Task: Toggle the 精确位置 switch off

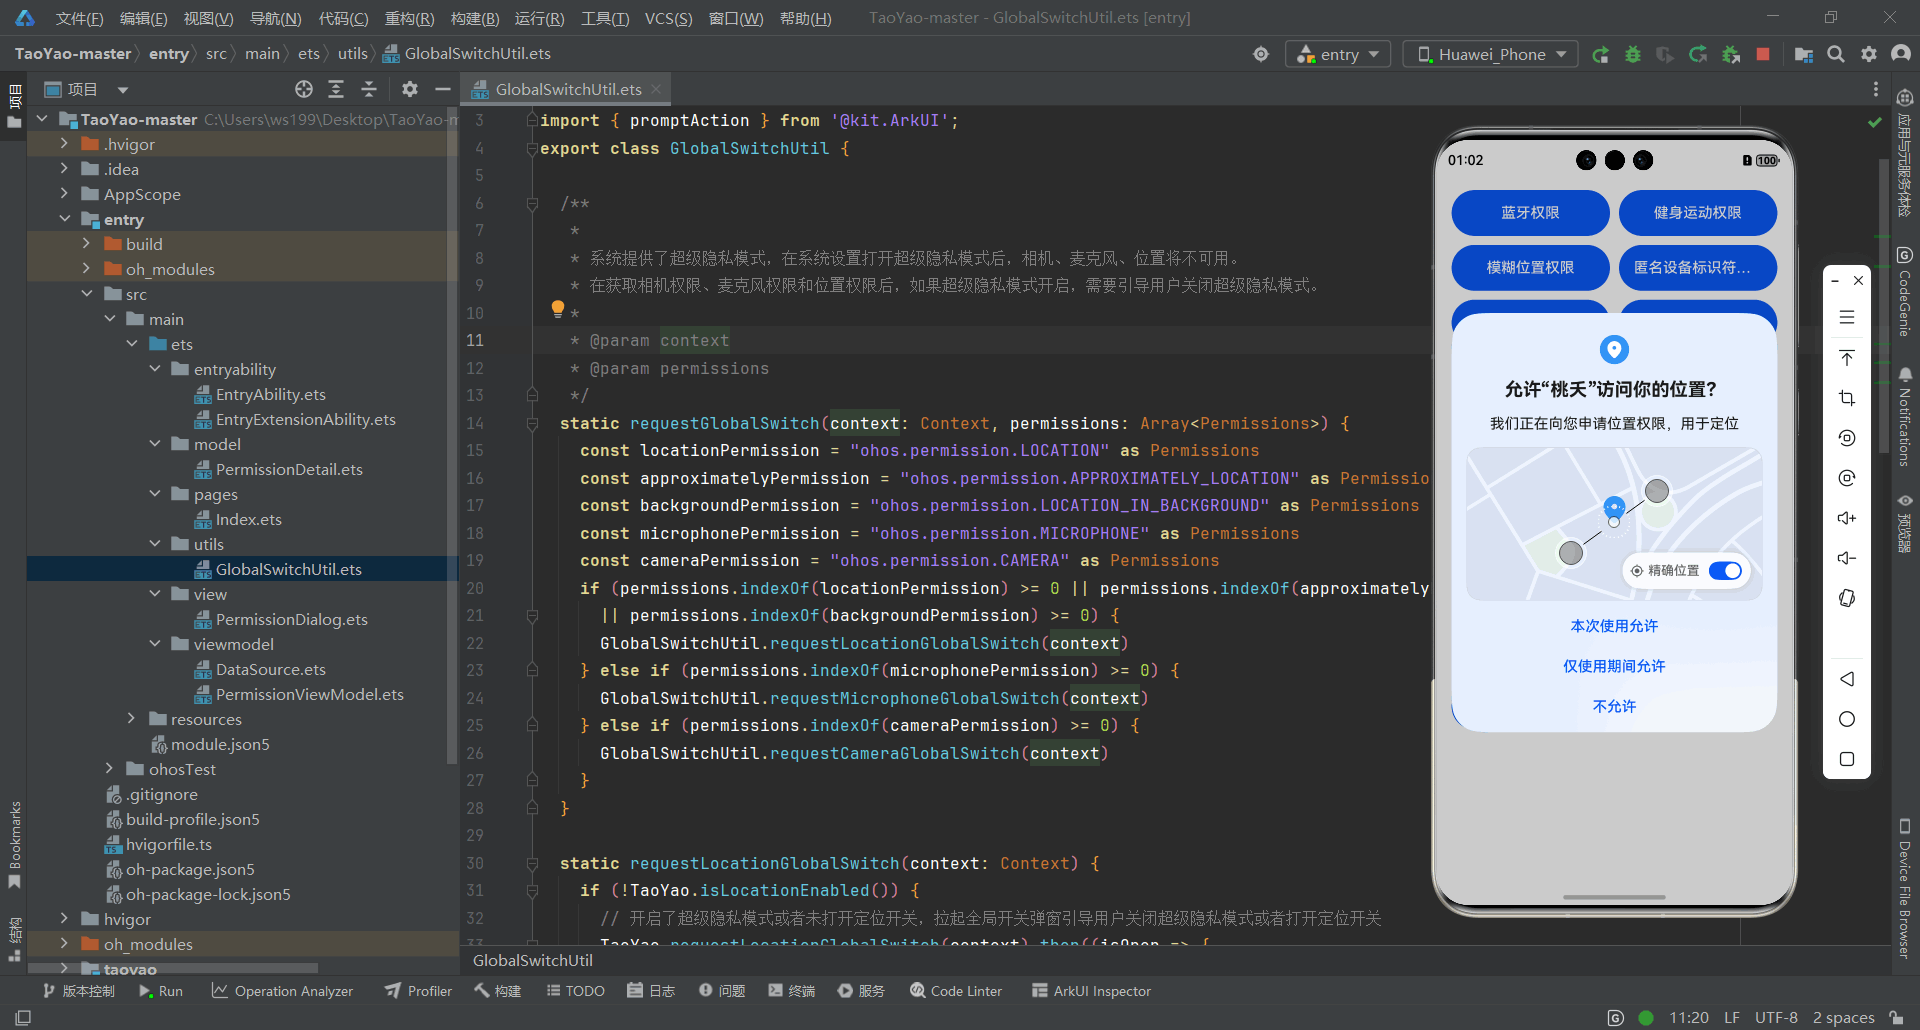Action: tap(1726, 571)
